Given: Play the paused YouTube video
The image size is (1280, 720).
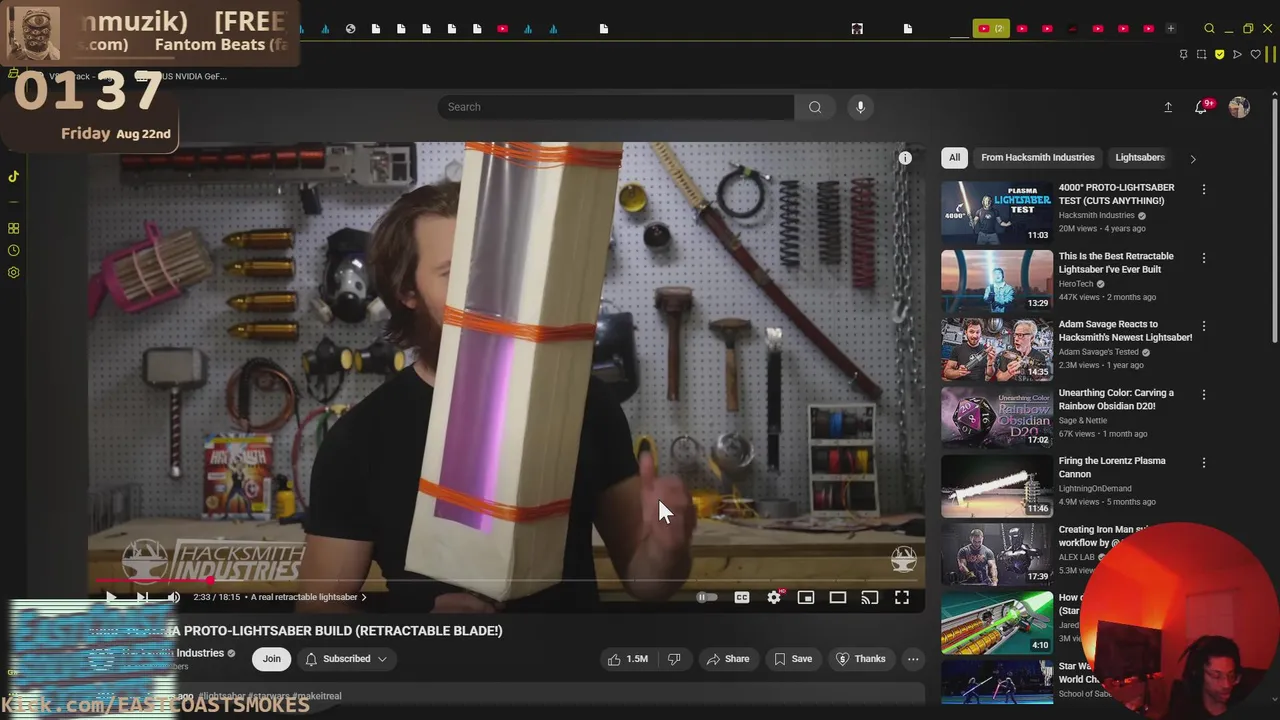Looking at the screenshot, I should tap(111, 597).
